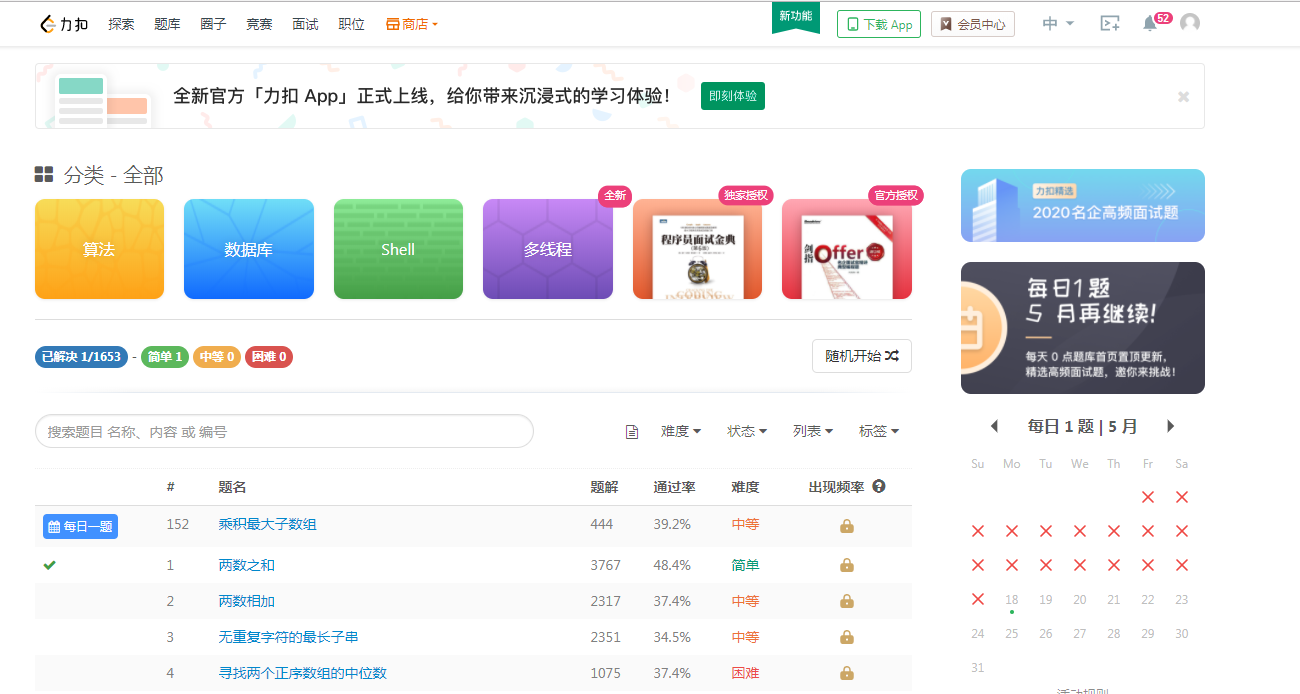
Task: Click the 2351 solutions count
Action: coord(606,637)
